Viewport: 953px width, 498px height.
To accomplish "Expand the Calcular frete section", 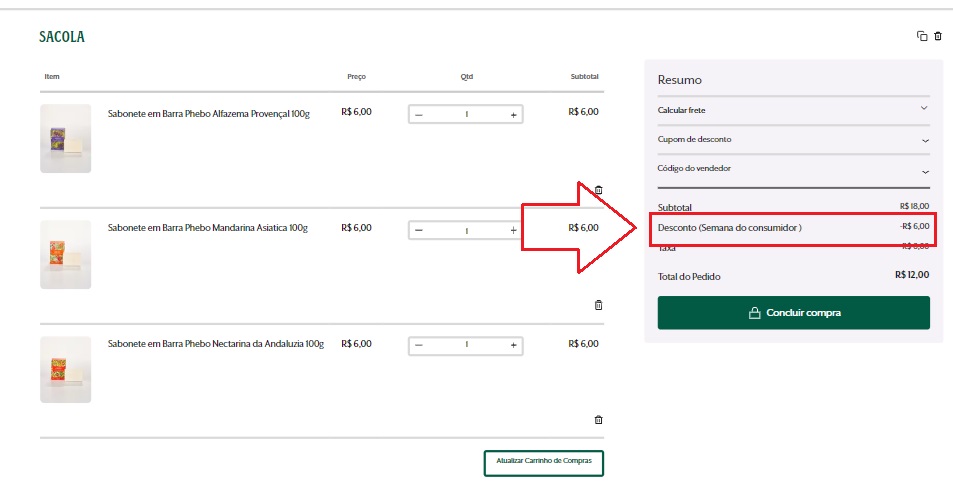I will tap(793, 110).
